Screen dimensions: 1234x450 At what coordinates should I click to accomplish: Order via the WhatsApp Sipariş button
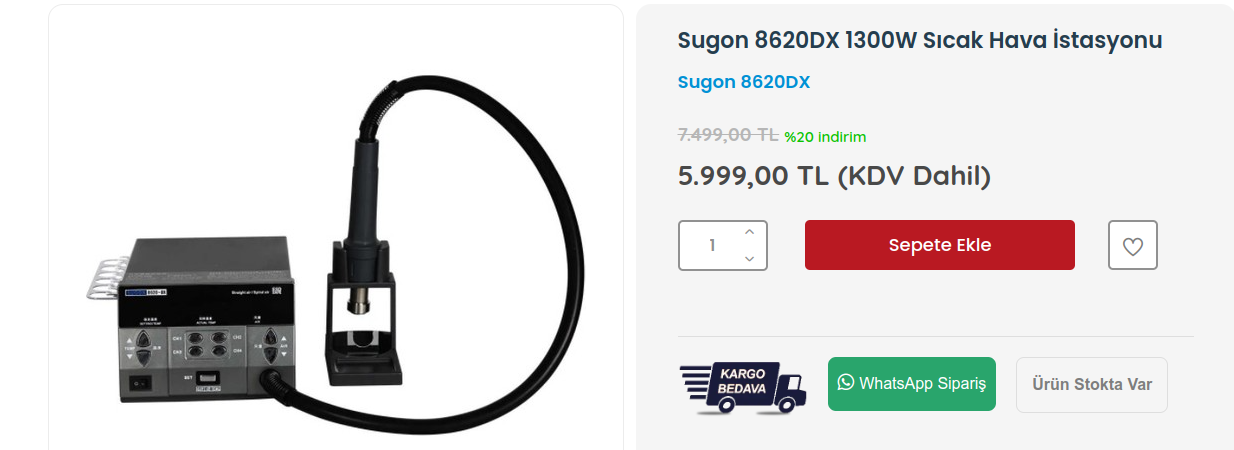(912, 384)
